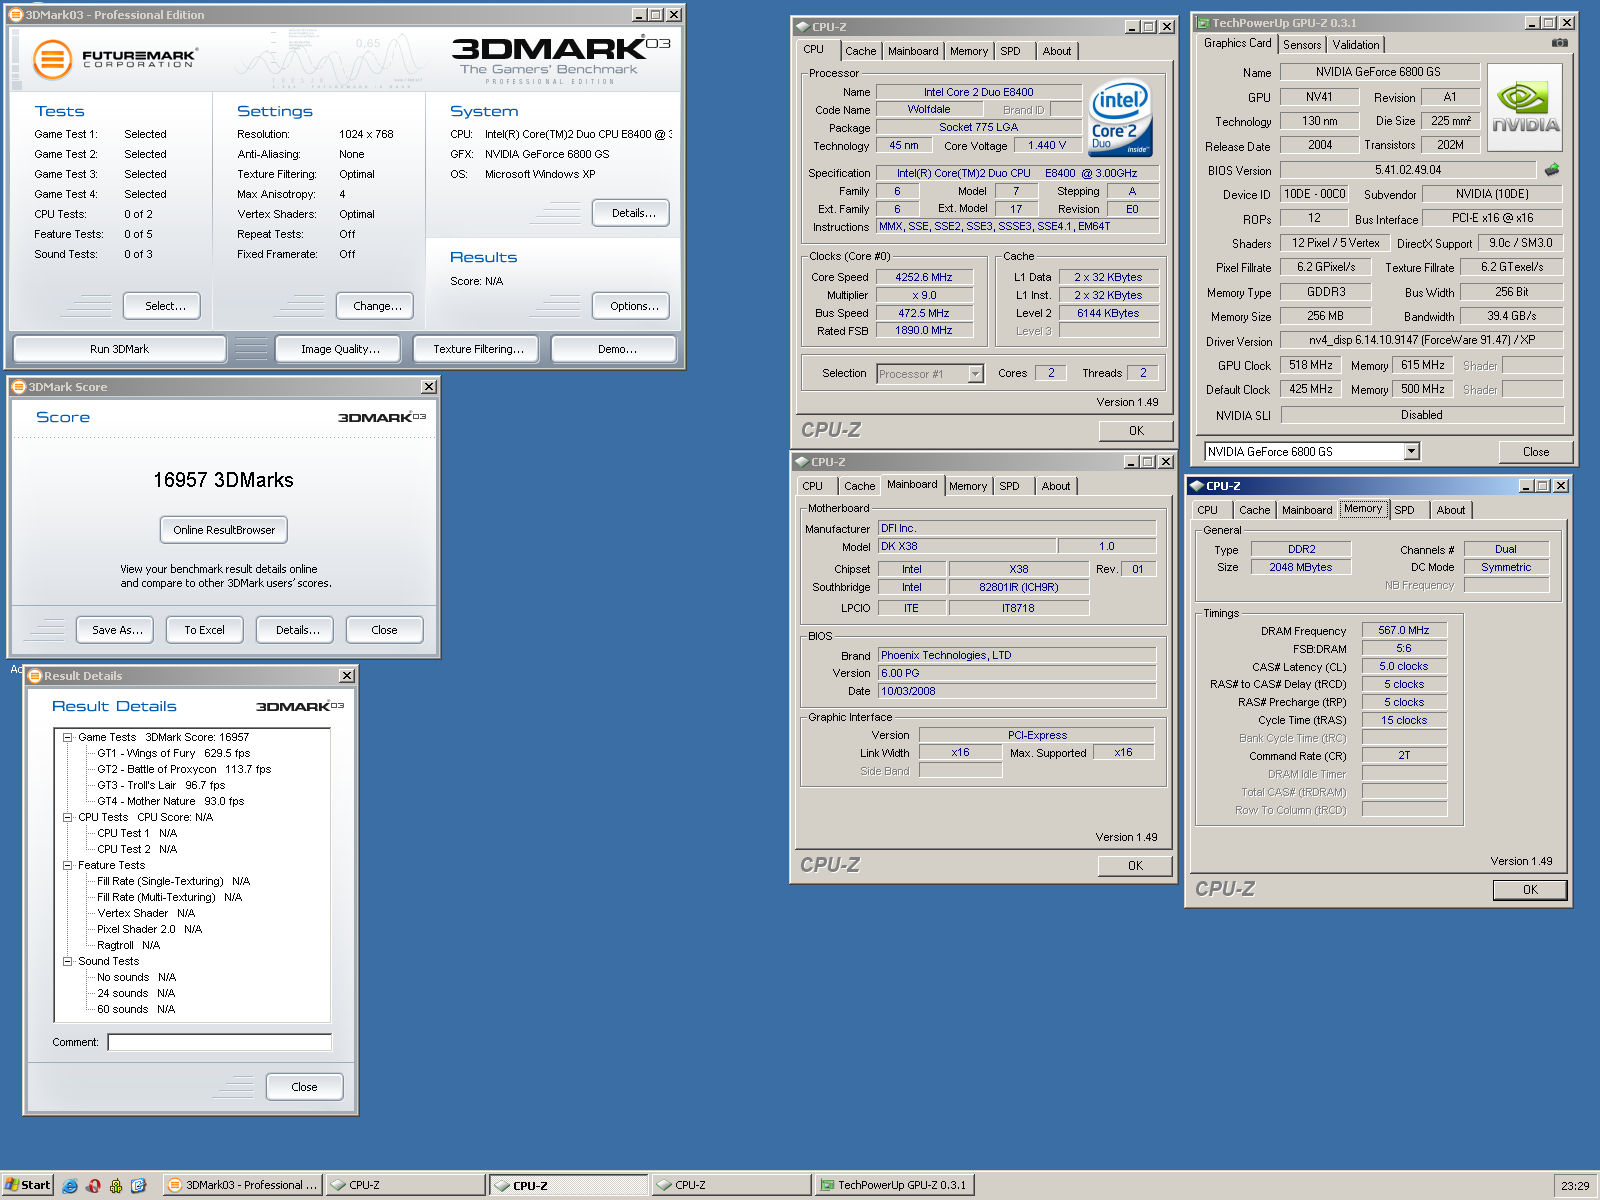Open SPD tab in top CPU-Z window
The width and height of the screenshot is (1600, 1200).
[x=1010, y=51]
